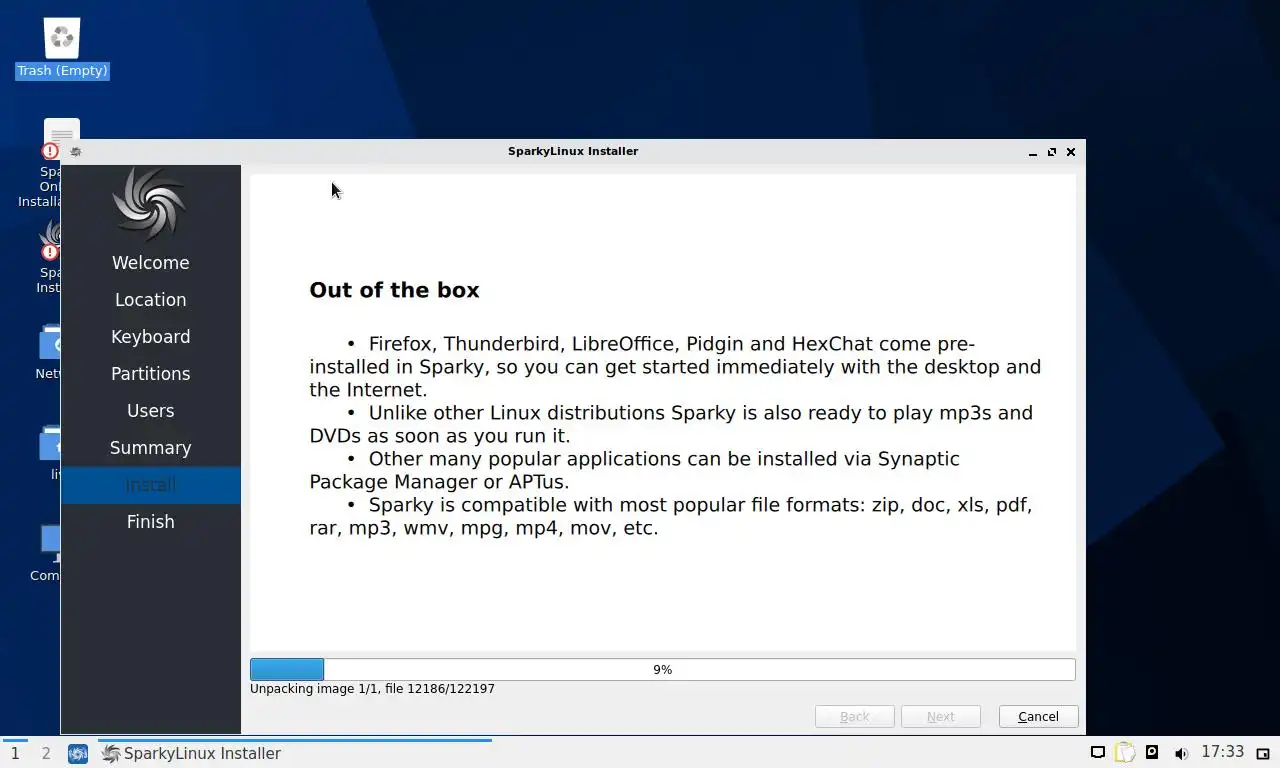Click the bullet text about compatible file formats
The height and width of the screenshot is (768, 1280).
pyautogui.click(x=671, y=516)
